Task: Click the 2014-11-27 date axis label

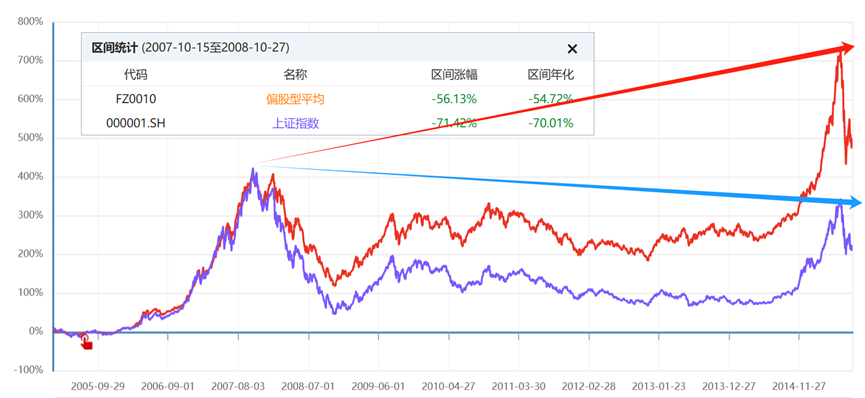Action: tap(799, 385)
